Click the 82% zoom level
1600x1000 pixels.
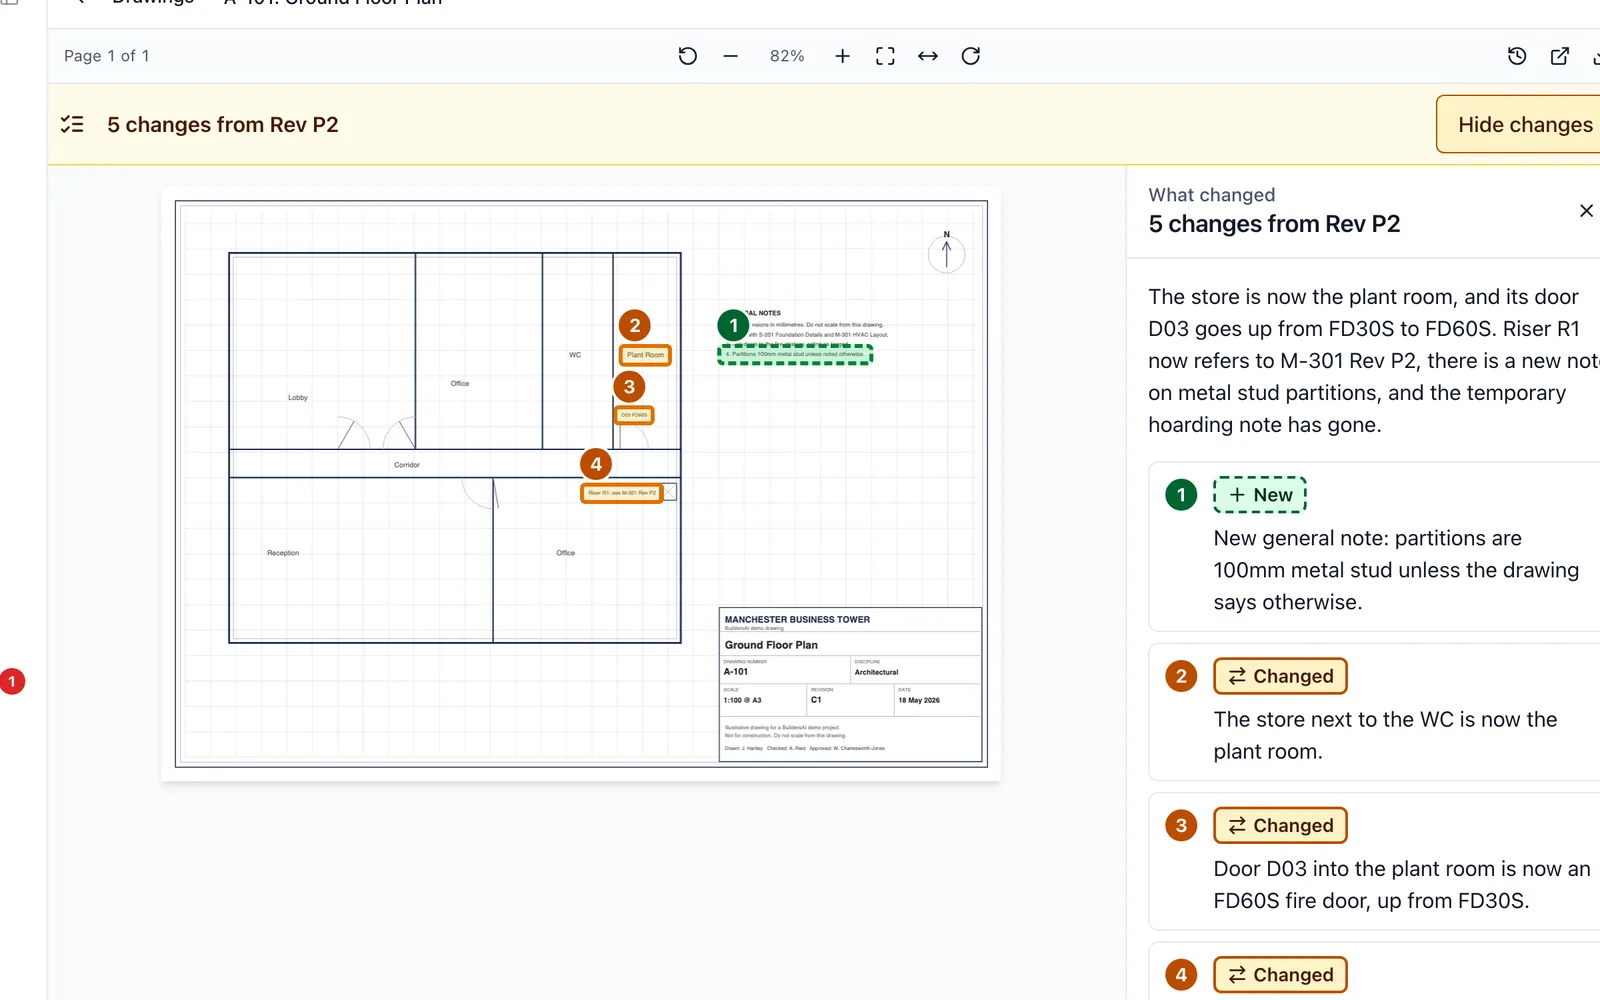tap(787, 56)
